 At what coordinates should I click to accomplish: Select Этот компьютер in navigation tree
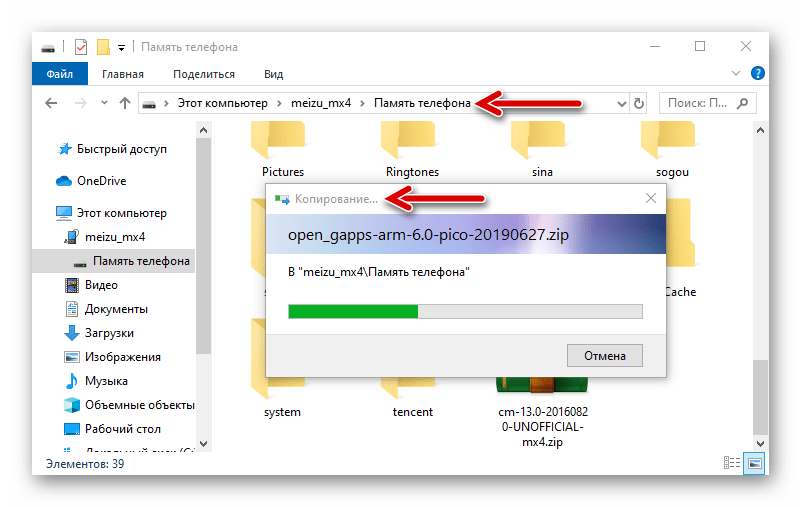(122, 213)
